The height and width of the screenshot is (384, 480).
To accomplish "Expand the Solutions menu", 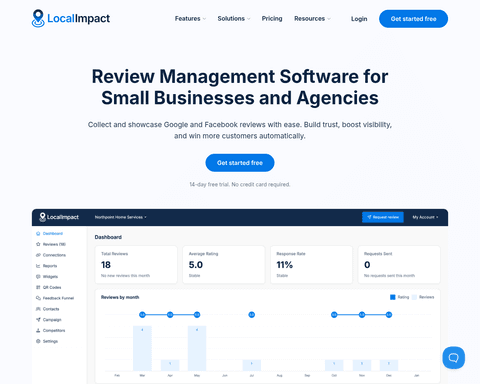I will tap(234, 19).
